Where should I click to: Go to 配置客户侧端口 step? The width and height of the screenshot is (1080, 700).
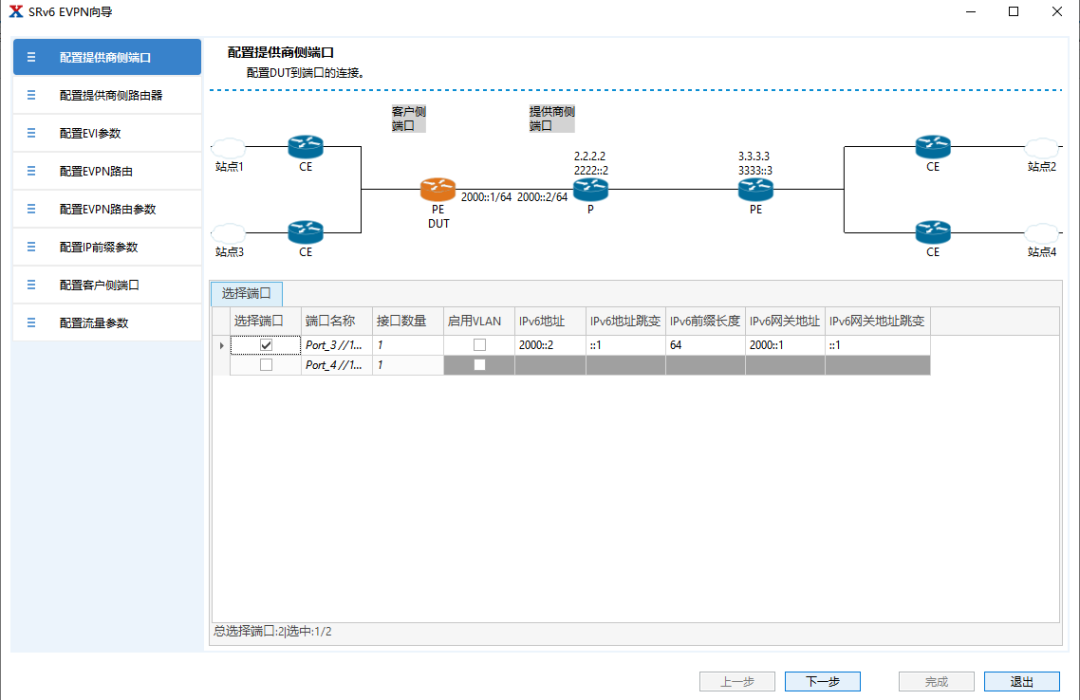107,285
